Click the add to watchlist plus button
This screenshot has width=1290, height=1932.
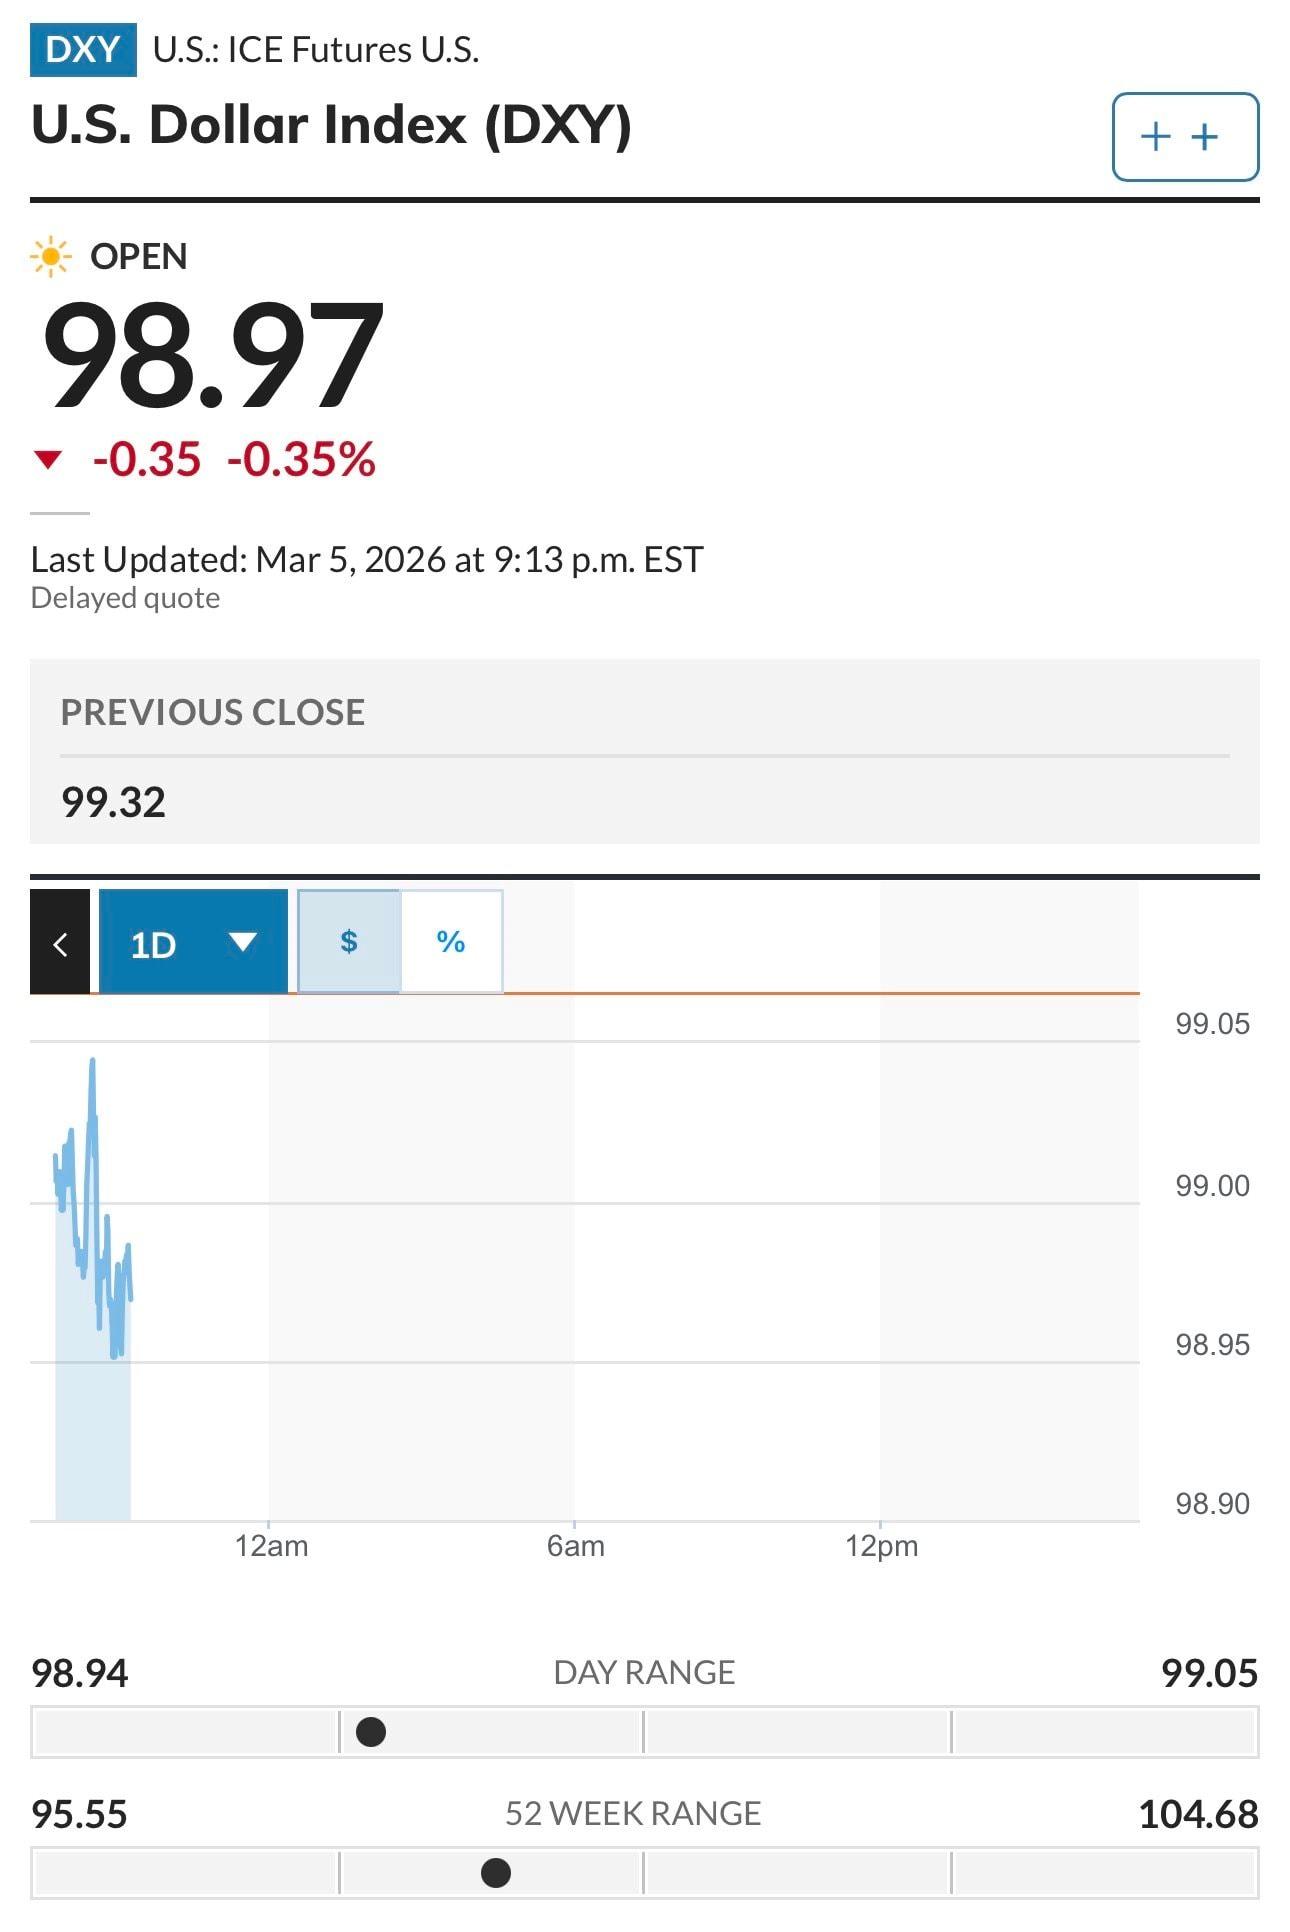pyautogui.click(x=1185, y=137)
